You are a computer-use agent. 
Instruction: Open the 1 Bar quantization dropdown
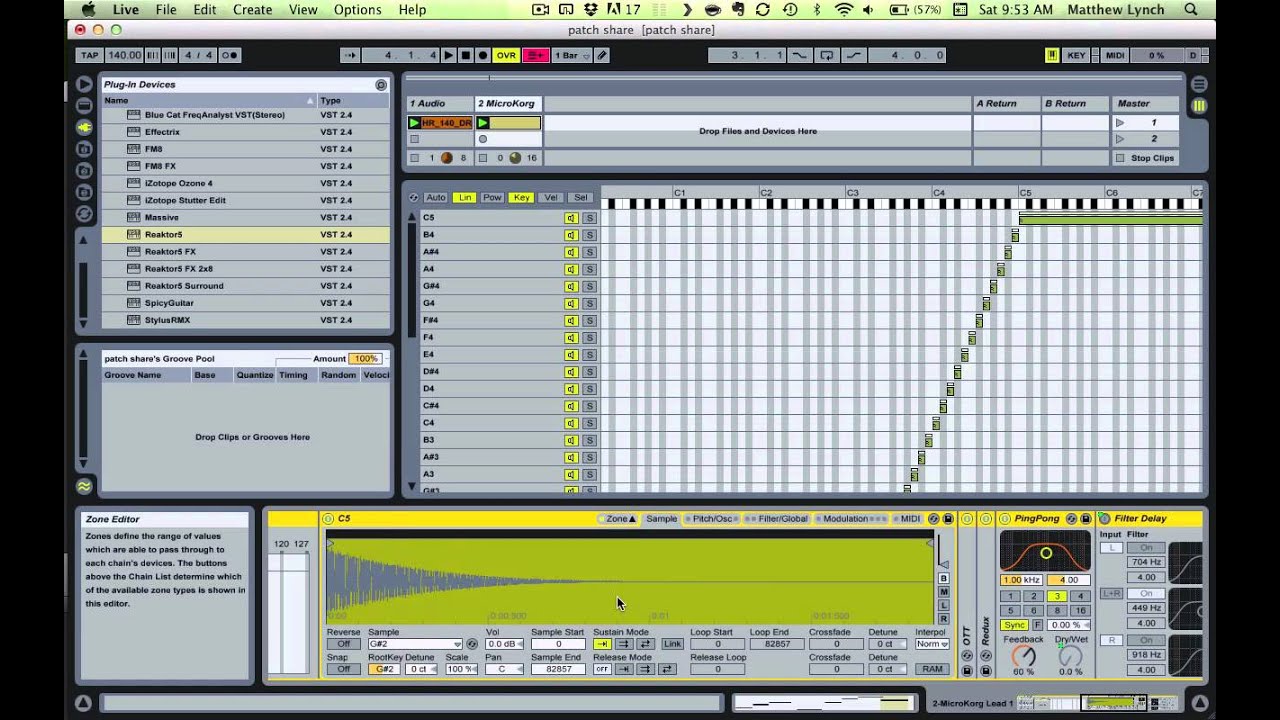pyautogui.click(x=573, y=55)
